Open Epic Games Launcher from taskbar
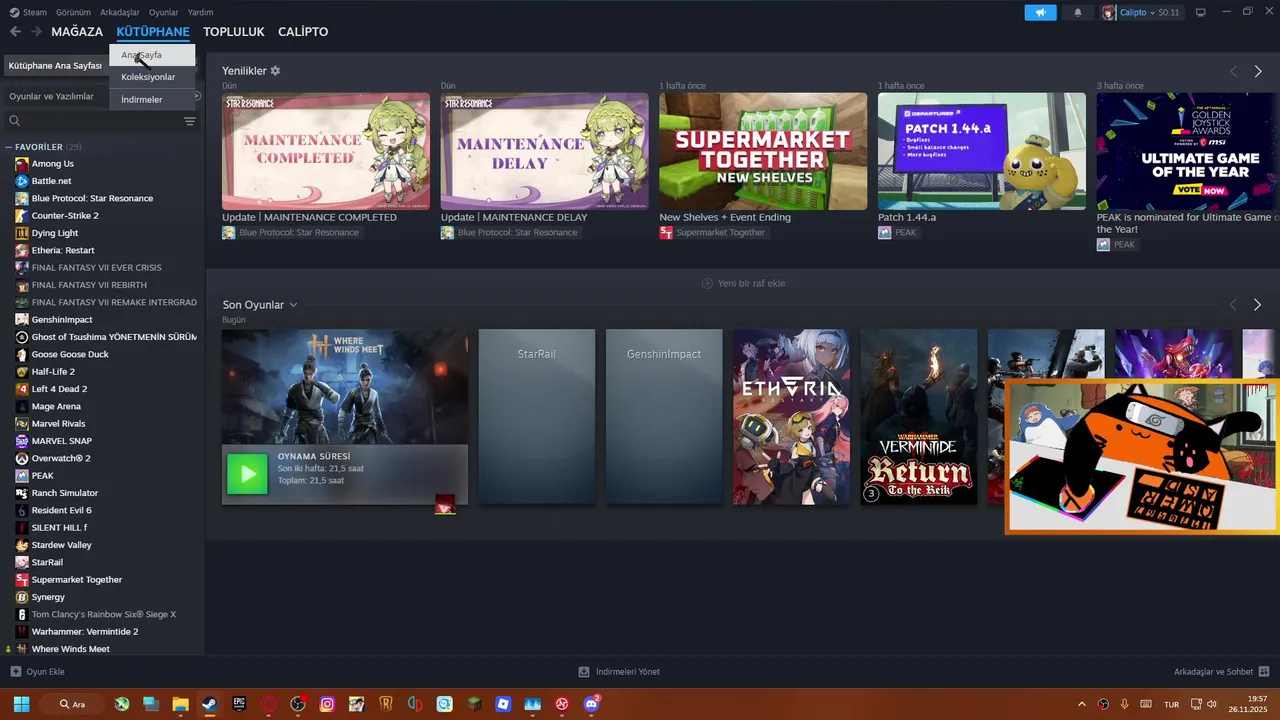 coord(239,704)
